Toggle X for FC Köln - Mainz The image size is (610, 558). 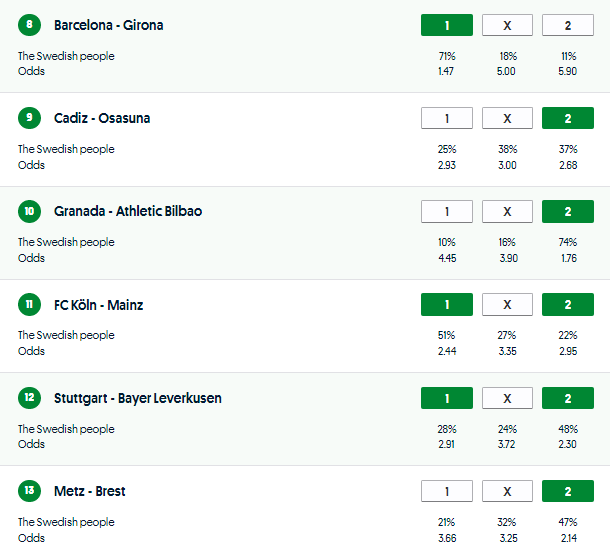tap(507, 305)
